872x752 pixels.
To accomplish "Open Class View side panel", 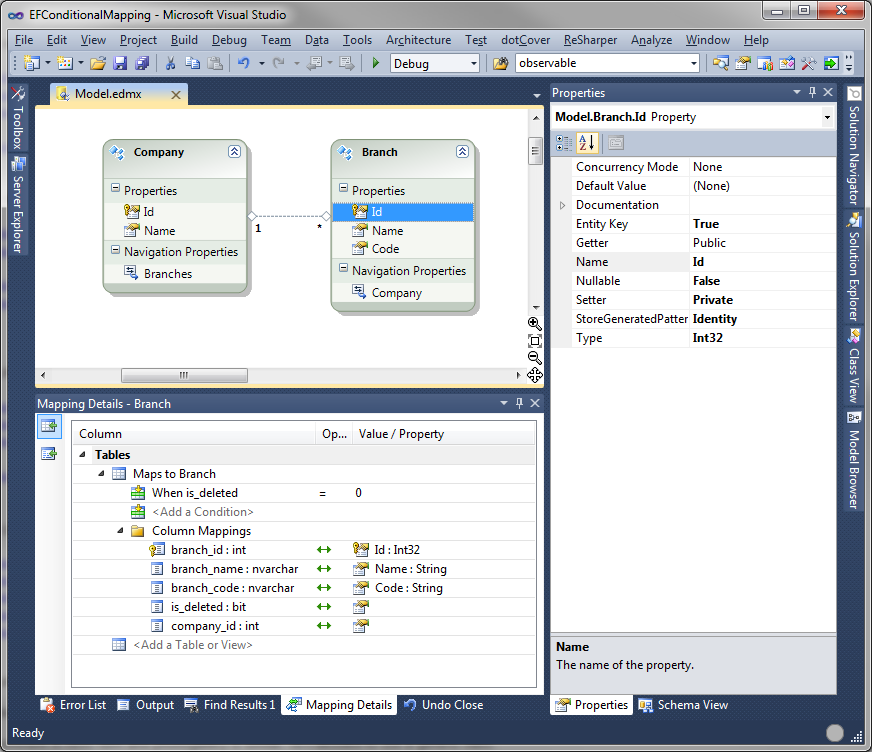I will click(x=854, y=366).
